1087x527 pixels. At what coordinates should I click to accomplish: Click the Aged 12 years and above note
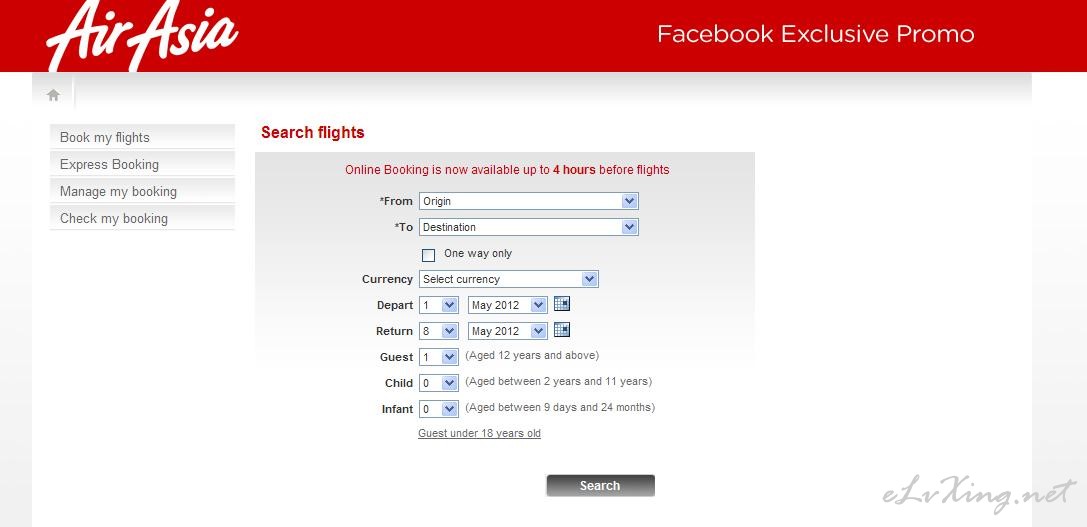click(532, 355)
